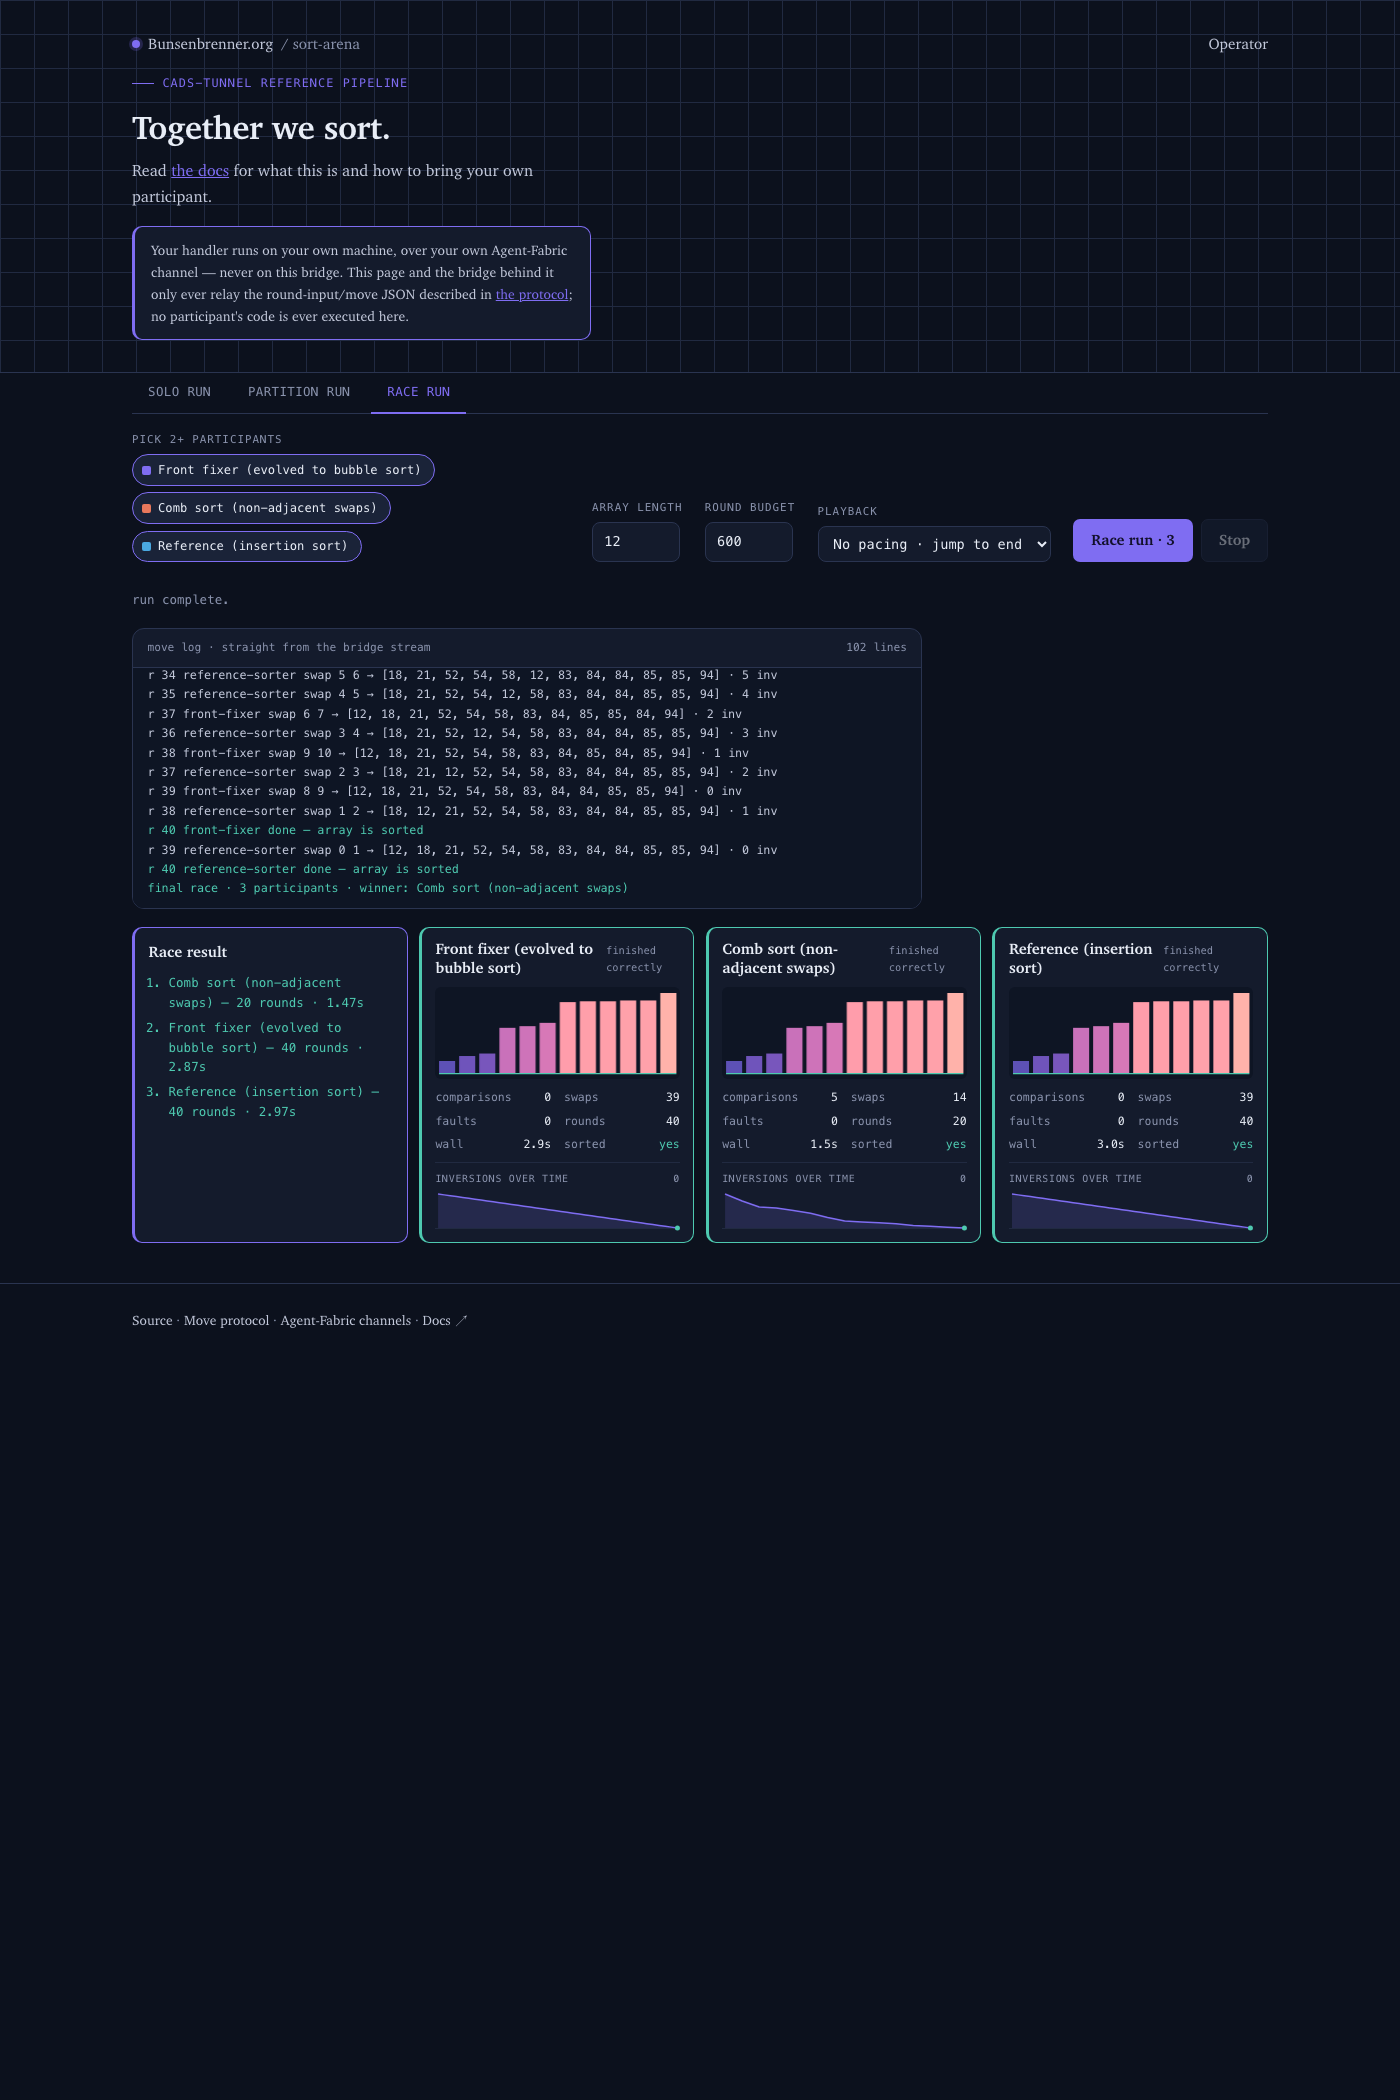
Task: Select 'r 40 front-fixer done' log line
Action: click(286, 830)
